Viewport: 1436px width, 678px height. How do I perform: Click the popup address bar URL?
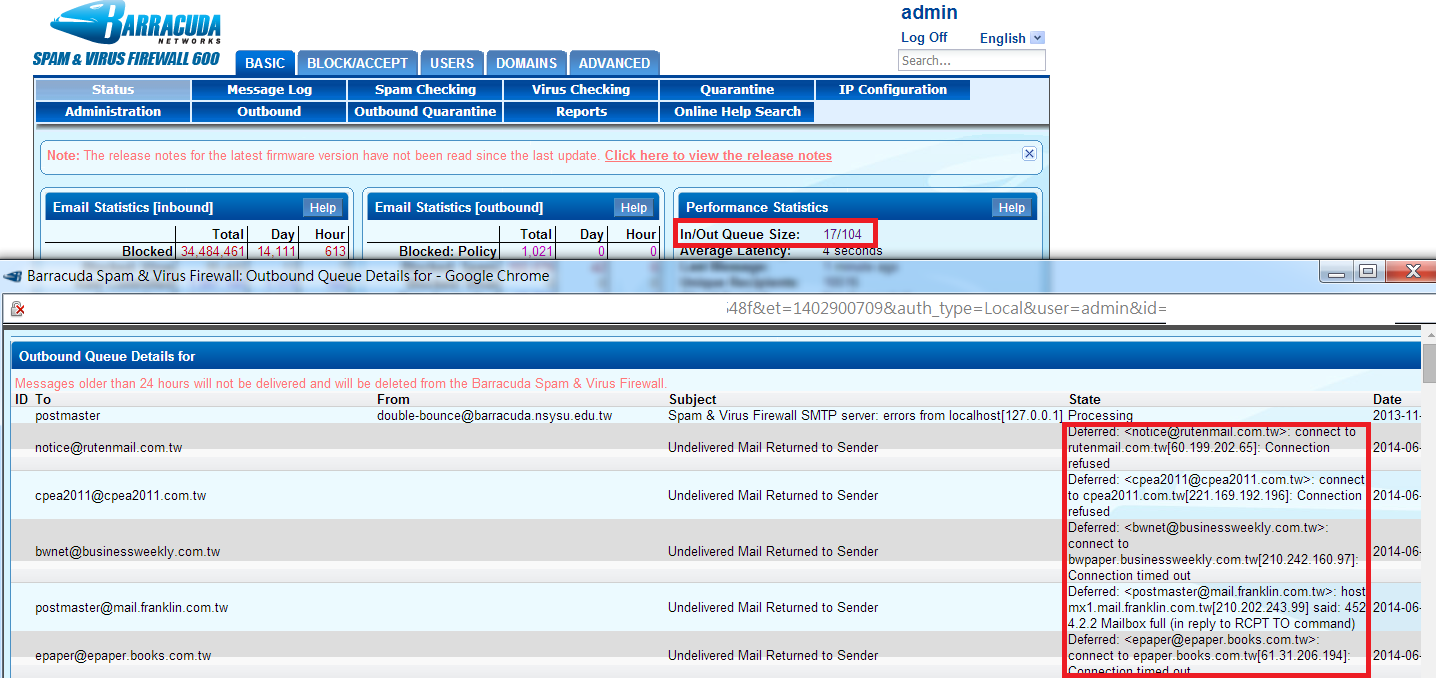click(x=947, y=308)
